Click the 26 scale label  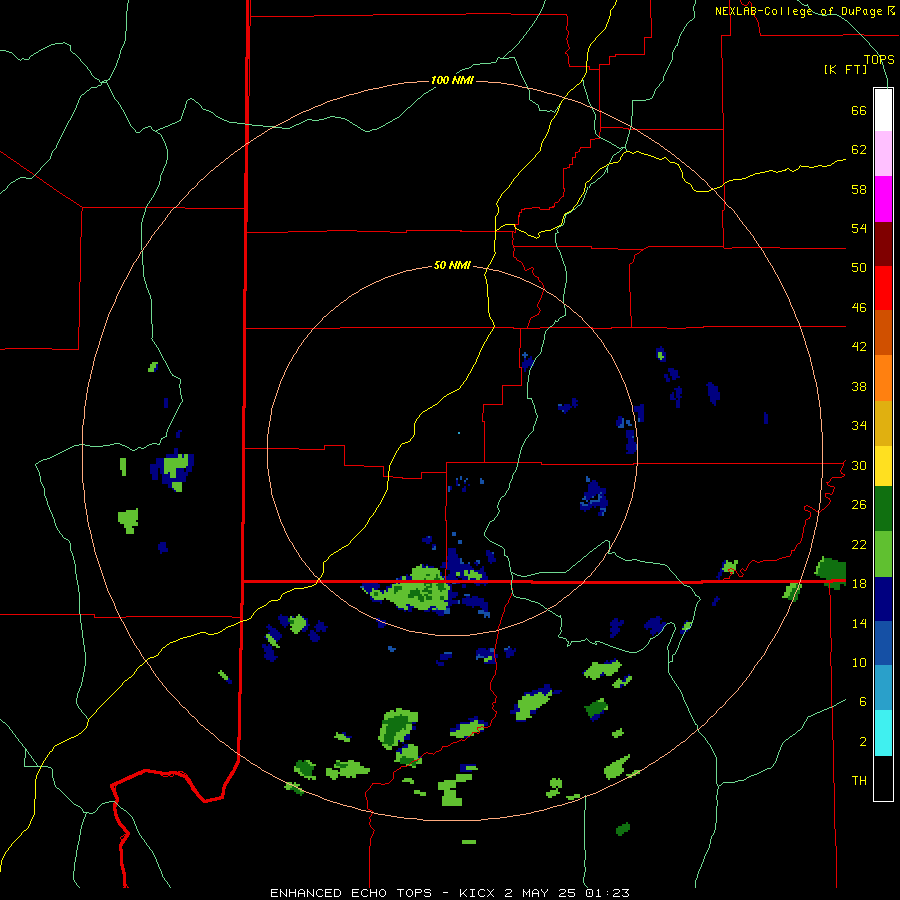[859, 505]
